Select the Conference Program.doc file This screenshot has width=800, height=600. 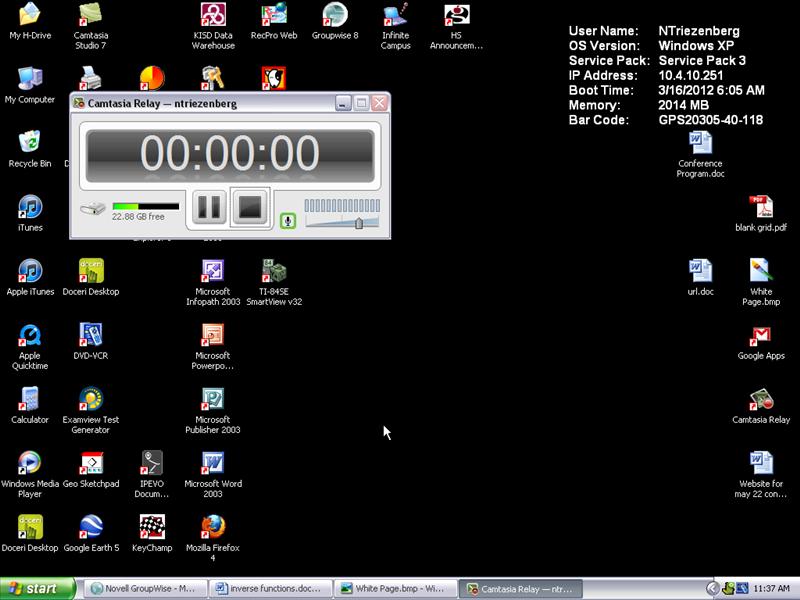click(x=701, y=155)
